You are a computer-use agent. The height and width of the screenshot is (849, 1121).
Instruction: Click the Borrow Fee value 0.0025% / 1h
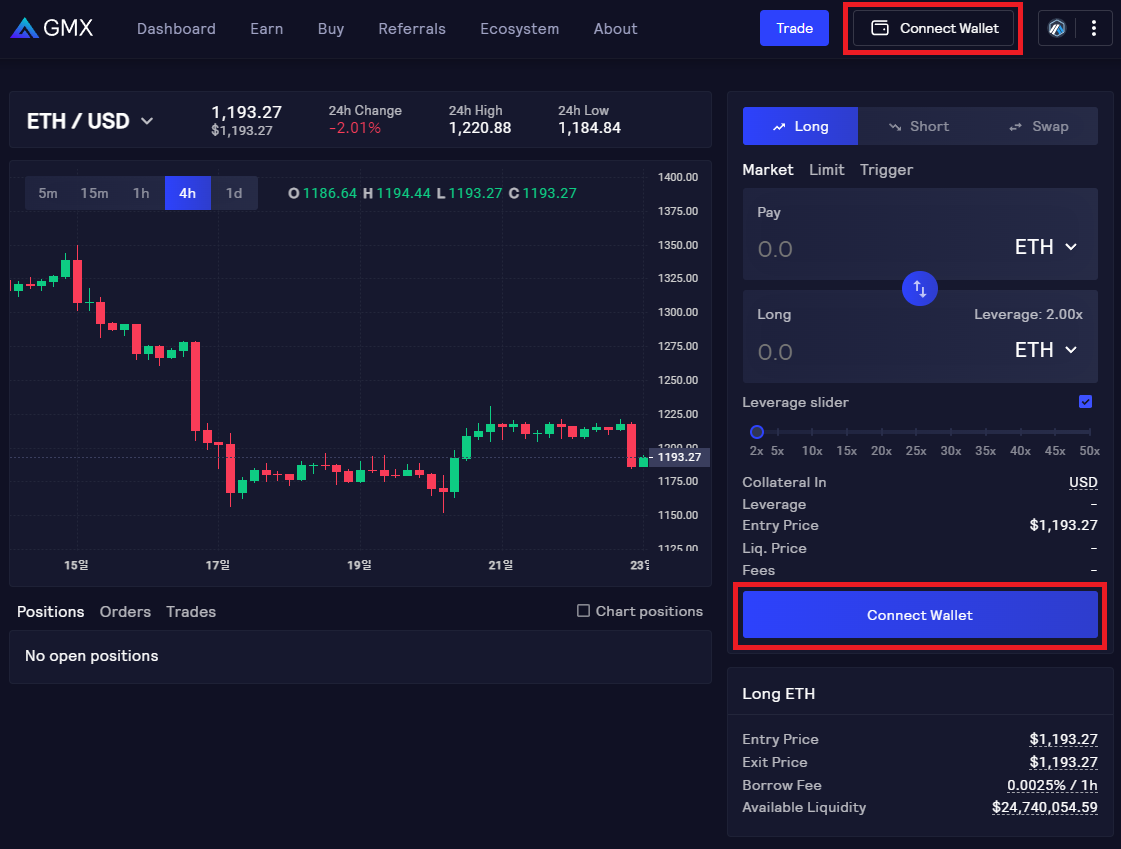[1052, 785]
